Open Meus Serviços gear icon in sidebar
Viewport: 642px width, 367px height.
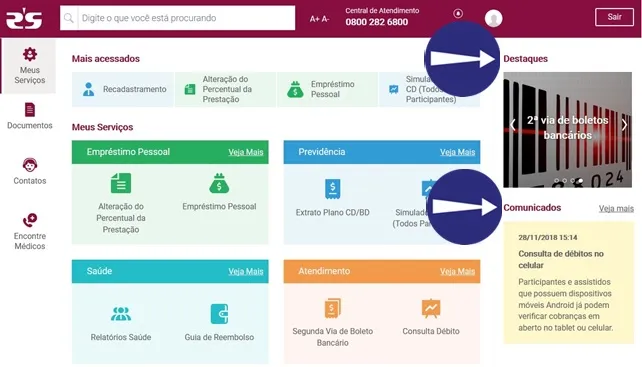point(29,54)
